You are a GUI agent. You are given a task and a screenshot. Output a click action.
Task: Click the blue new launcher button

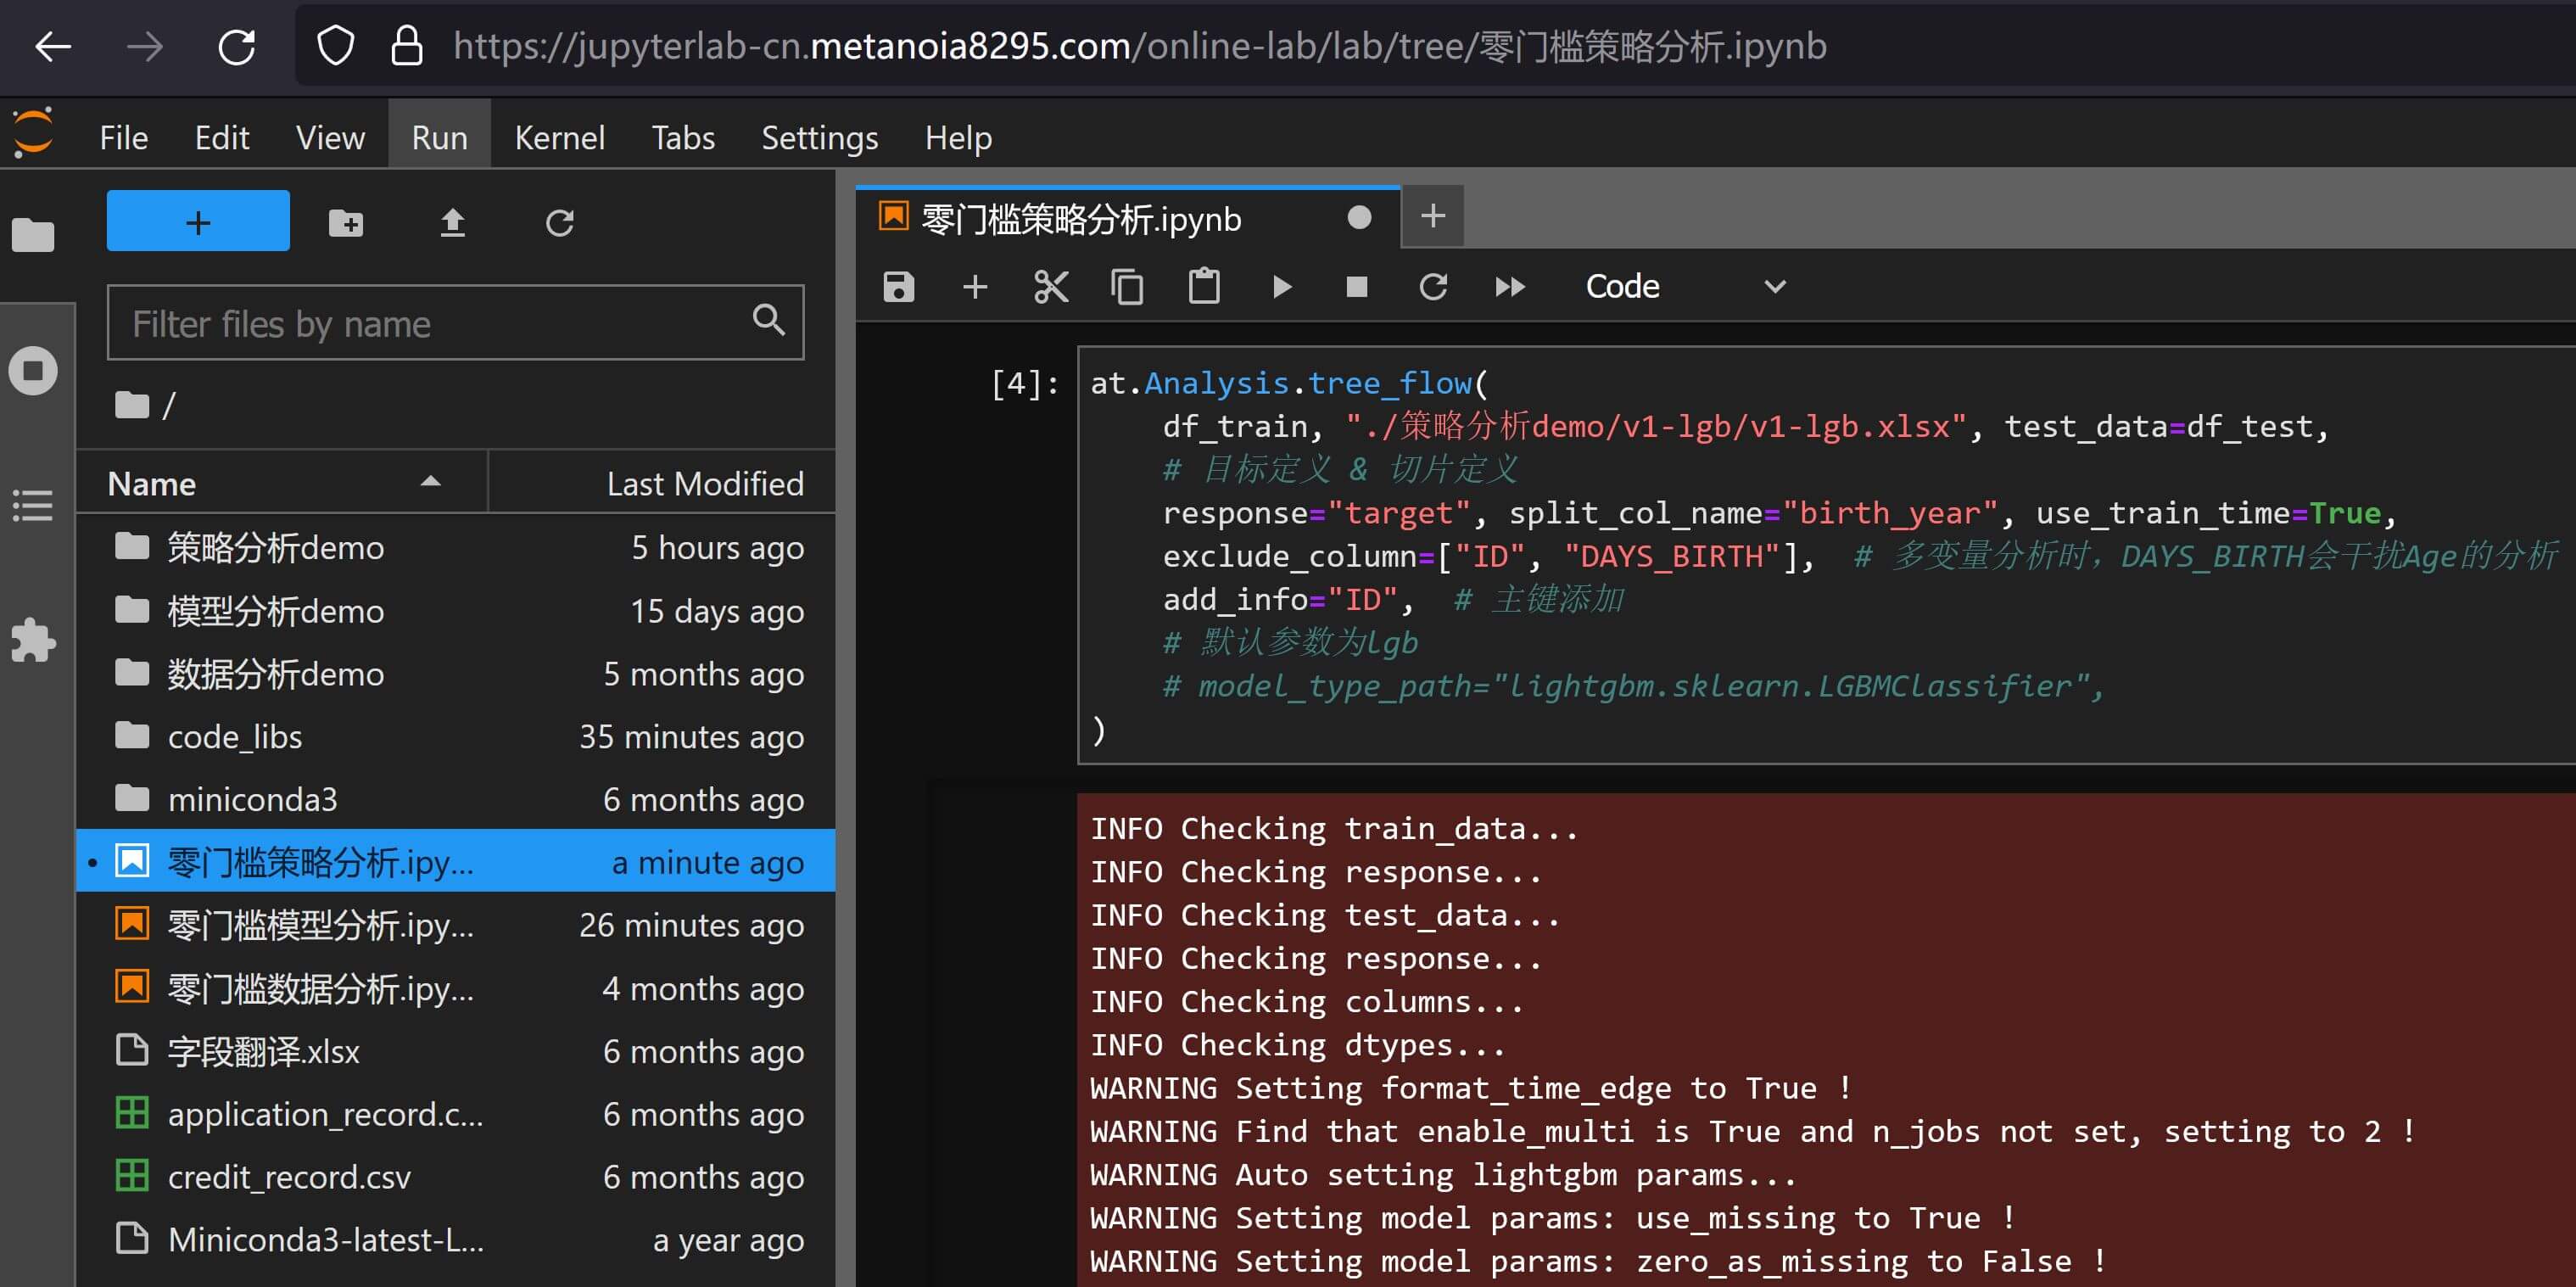(x=198, y=221)
